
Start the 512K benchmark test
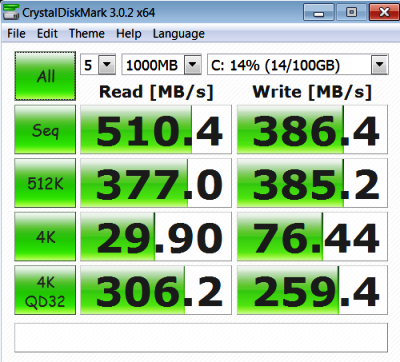45,183
